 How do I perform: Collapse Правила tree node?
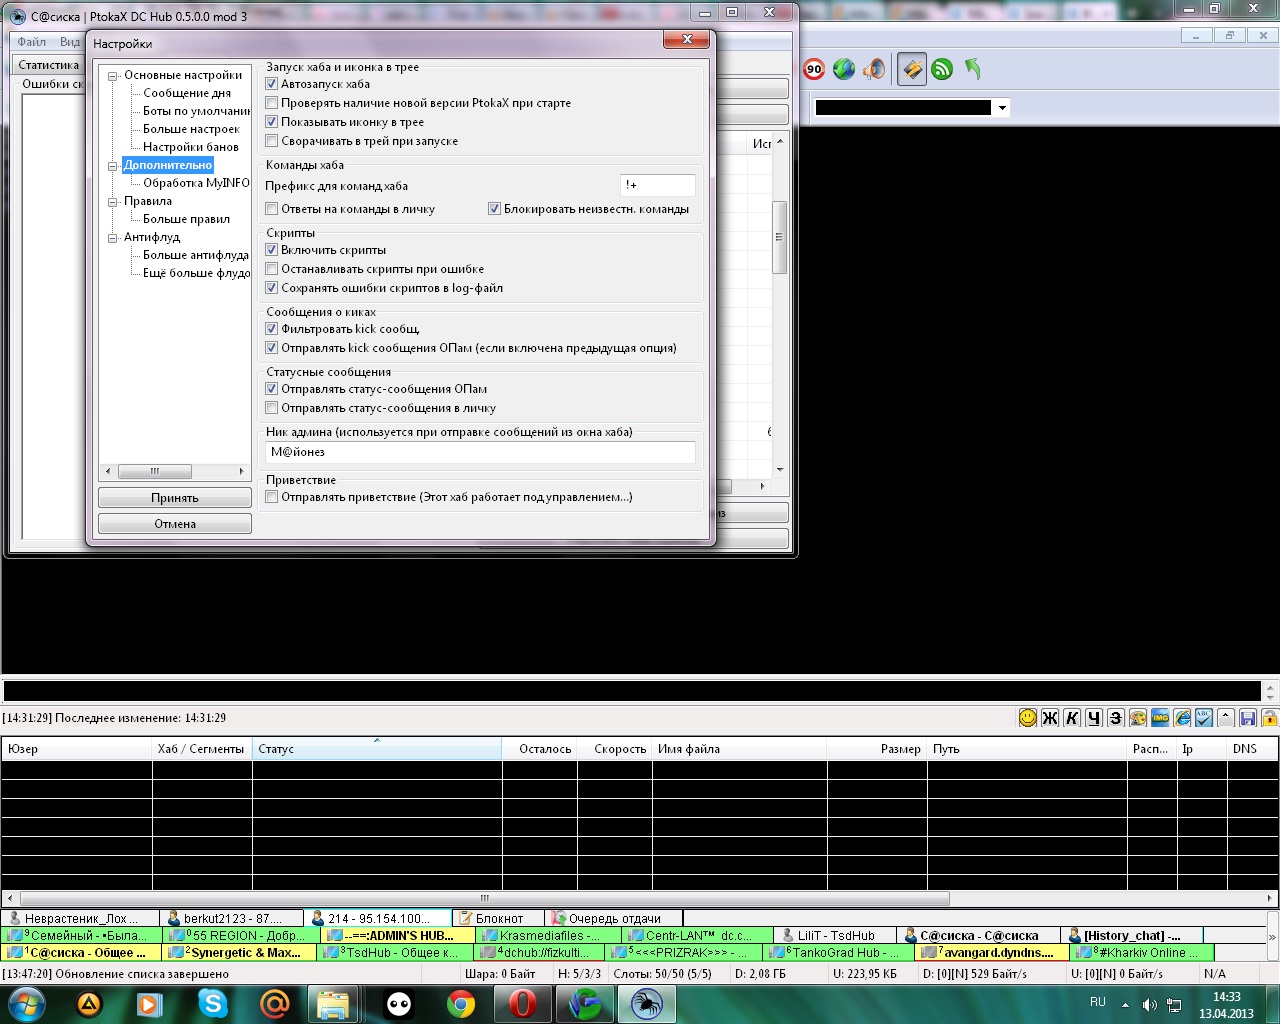pyautogui.click(x=113, y=202)
